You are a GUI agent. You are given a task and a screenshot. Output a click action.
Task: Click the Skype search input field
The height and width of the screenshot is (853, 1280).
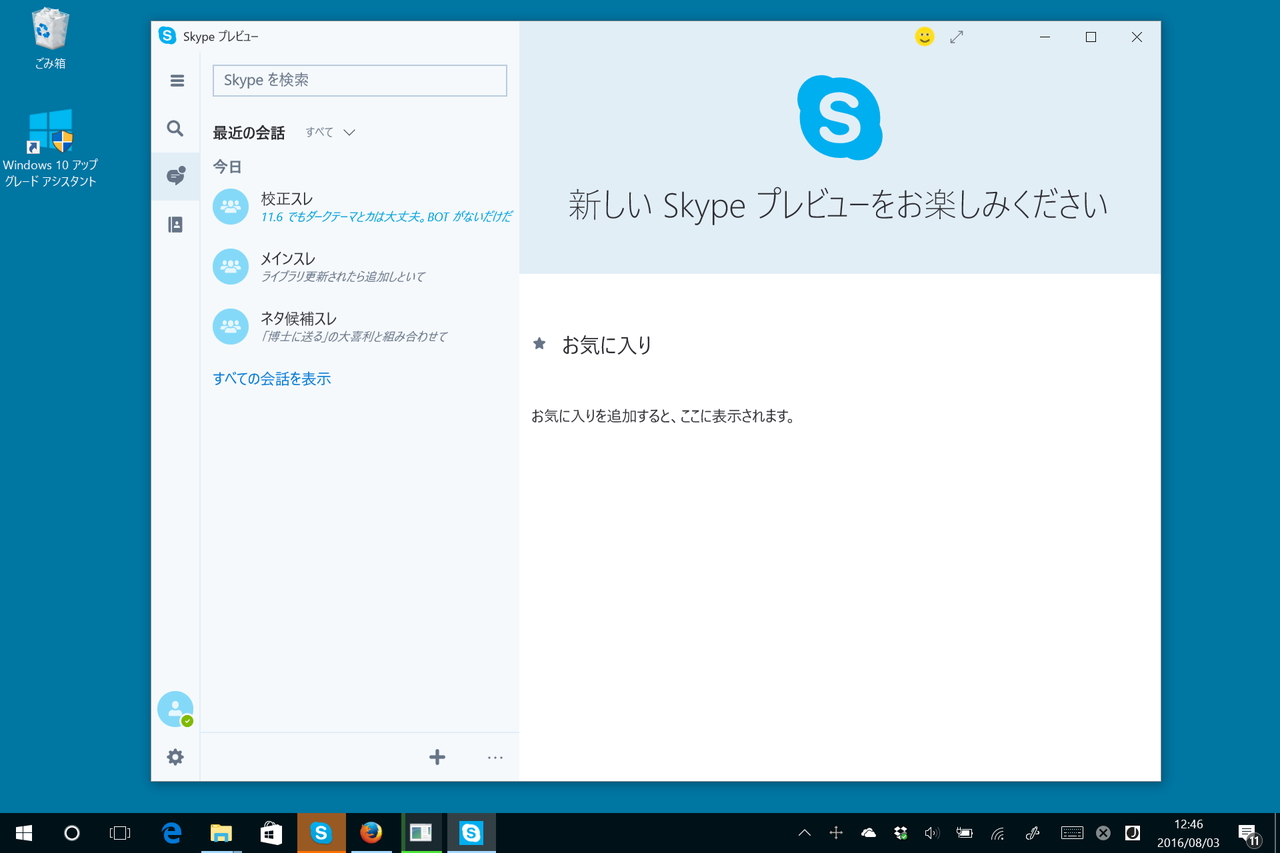tap(359, 80)
